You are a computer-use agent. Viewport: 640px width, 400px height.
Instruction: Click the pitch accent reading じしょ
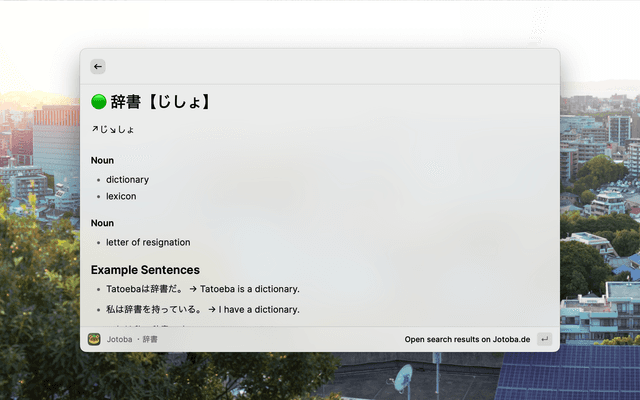(x=113, y=129)
